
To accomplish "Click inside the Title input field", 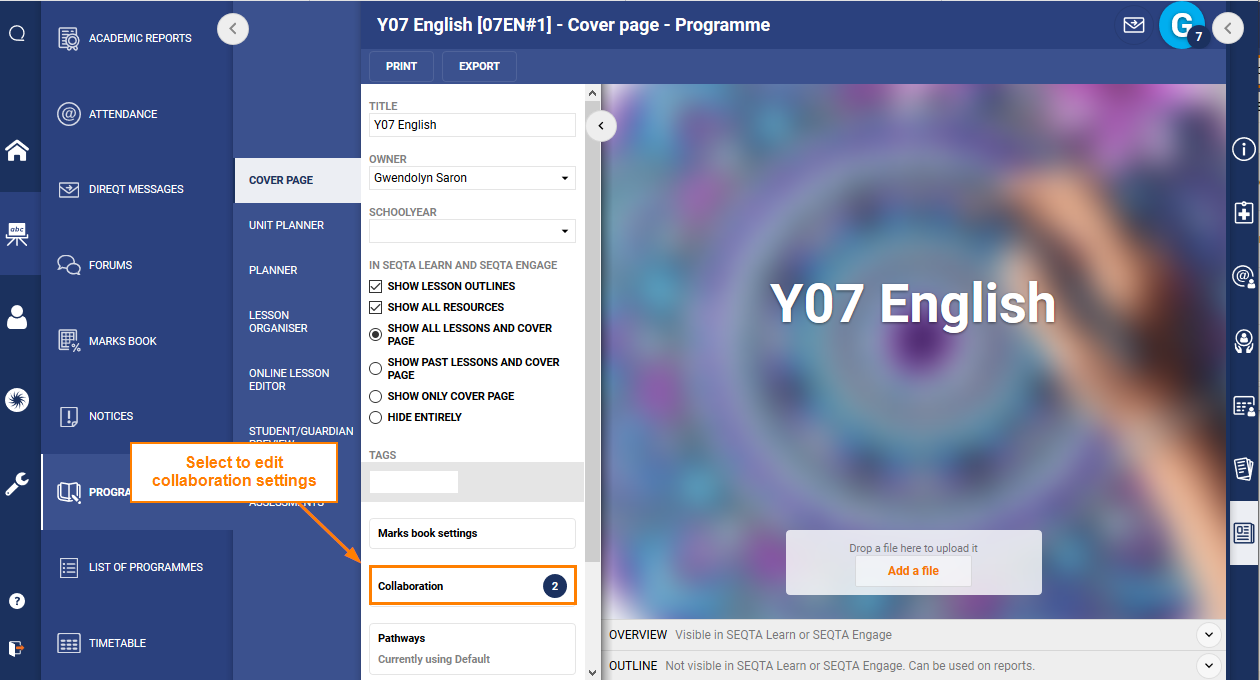I will [472, 125].
